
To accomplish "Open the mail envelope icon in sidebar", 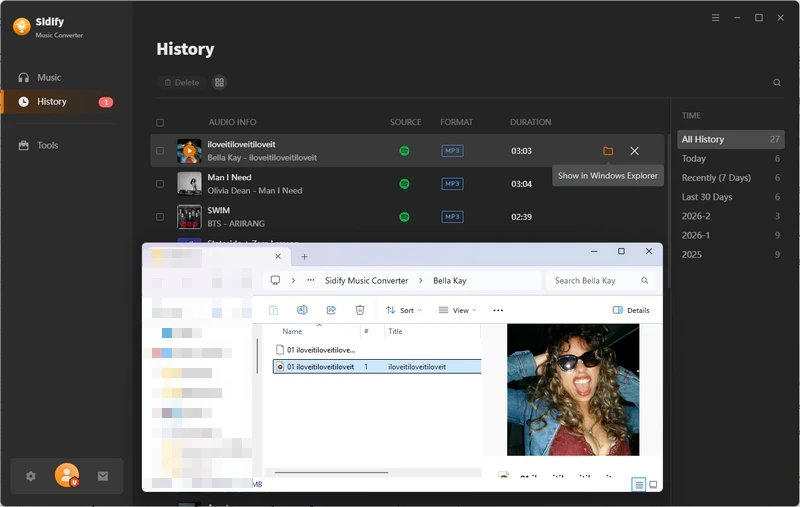I will coord(103,477).
